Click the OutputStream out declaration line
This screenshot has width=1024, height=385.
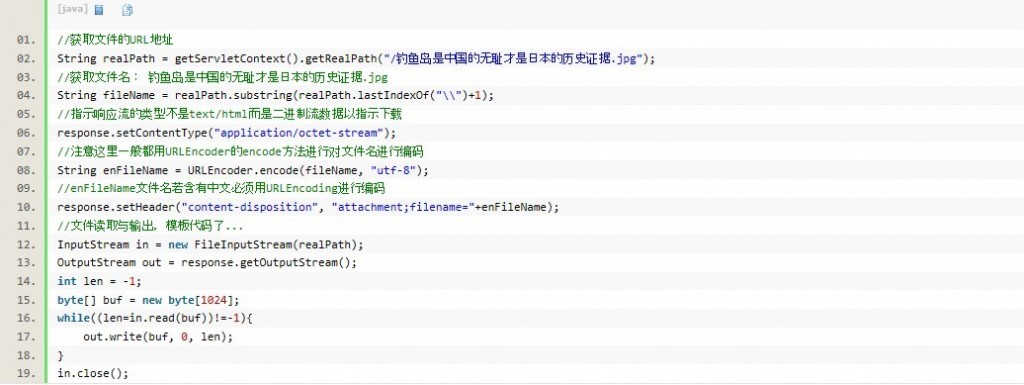point(207,263)
